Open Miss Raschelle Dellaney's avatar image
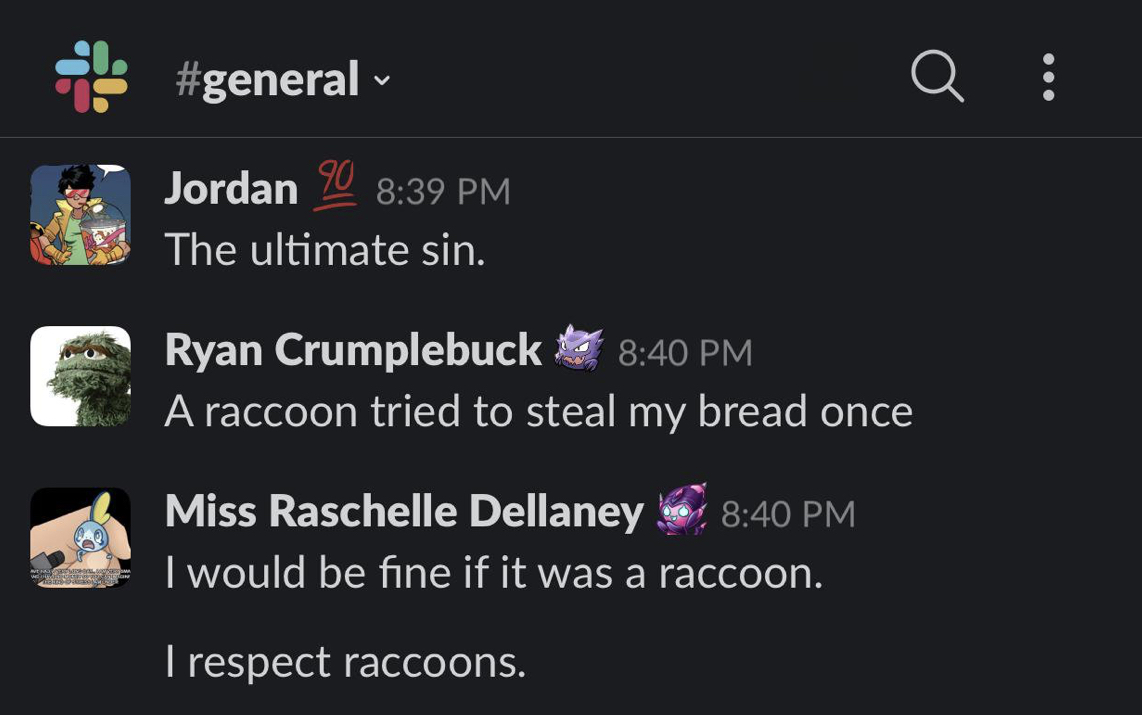The height and width of the screenshot is (715, 1142). tap(81, 537)
